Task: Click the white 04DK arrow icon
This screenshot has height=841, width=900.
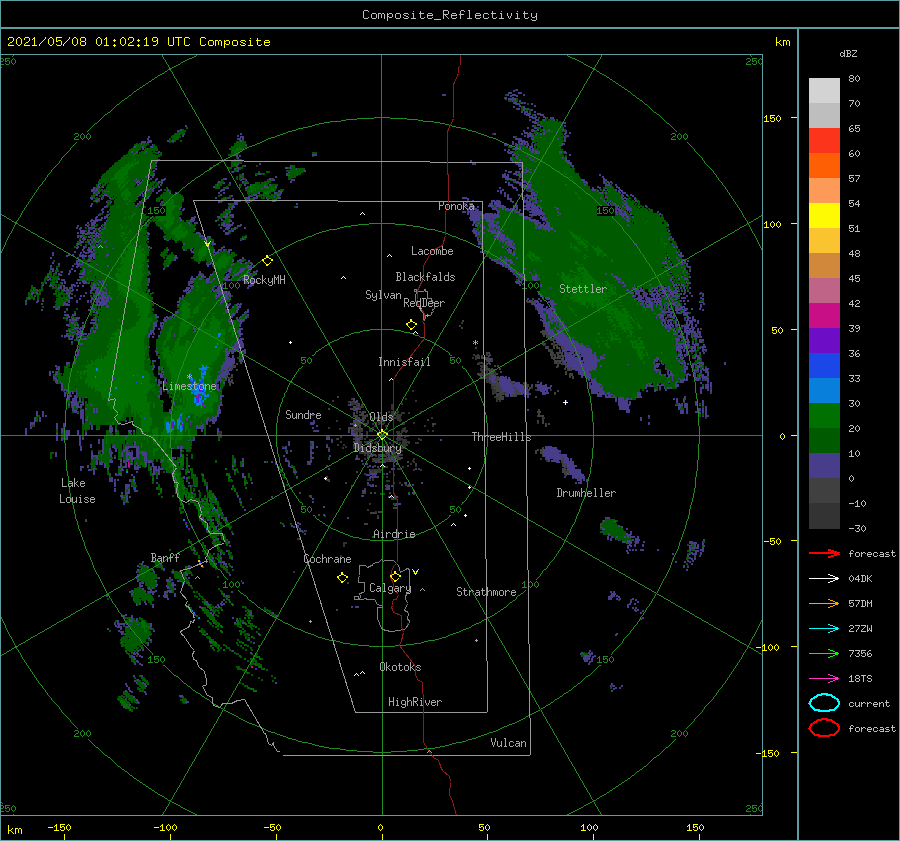Action: pos(824,579)
